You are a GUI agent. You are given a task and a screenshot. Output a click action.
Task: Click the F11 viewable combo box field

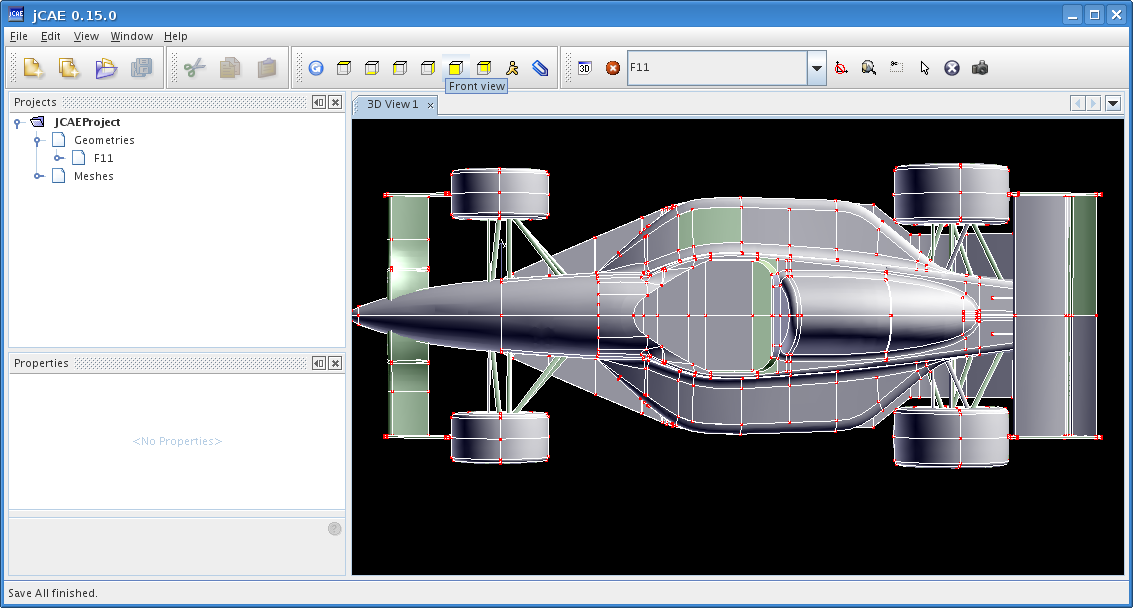(x=718, y=68)
